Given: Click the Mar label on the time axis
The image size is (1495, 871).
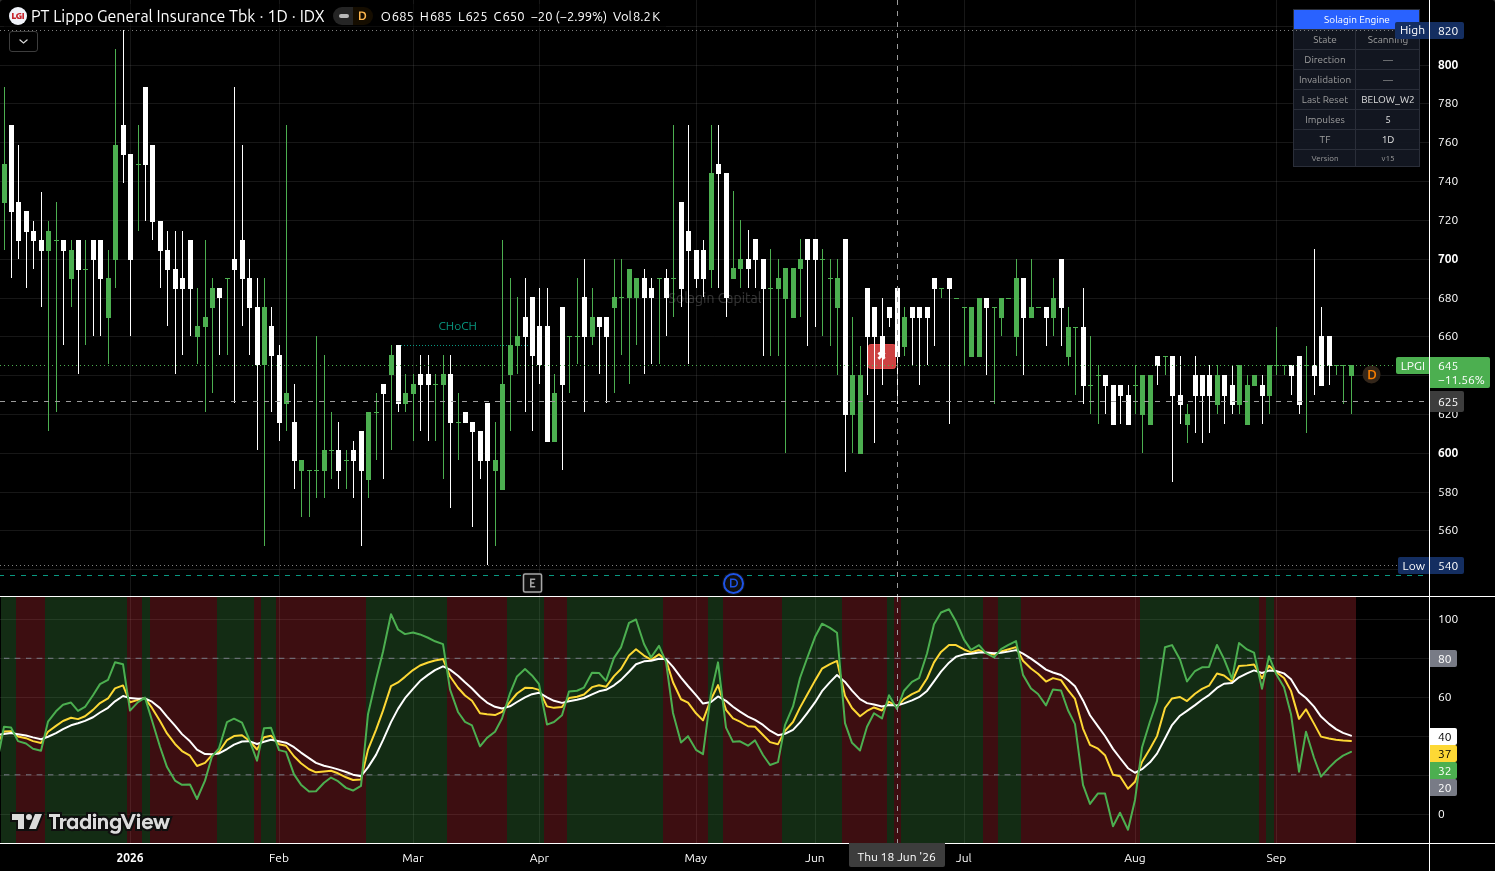Looking at the screenshot, I should tap(413, 858).
